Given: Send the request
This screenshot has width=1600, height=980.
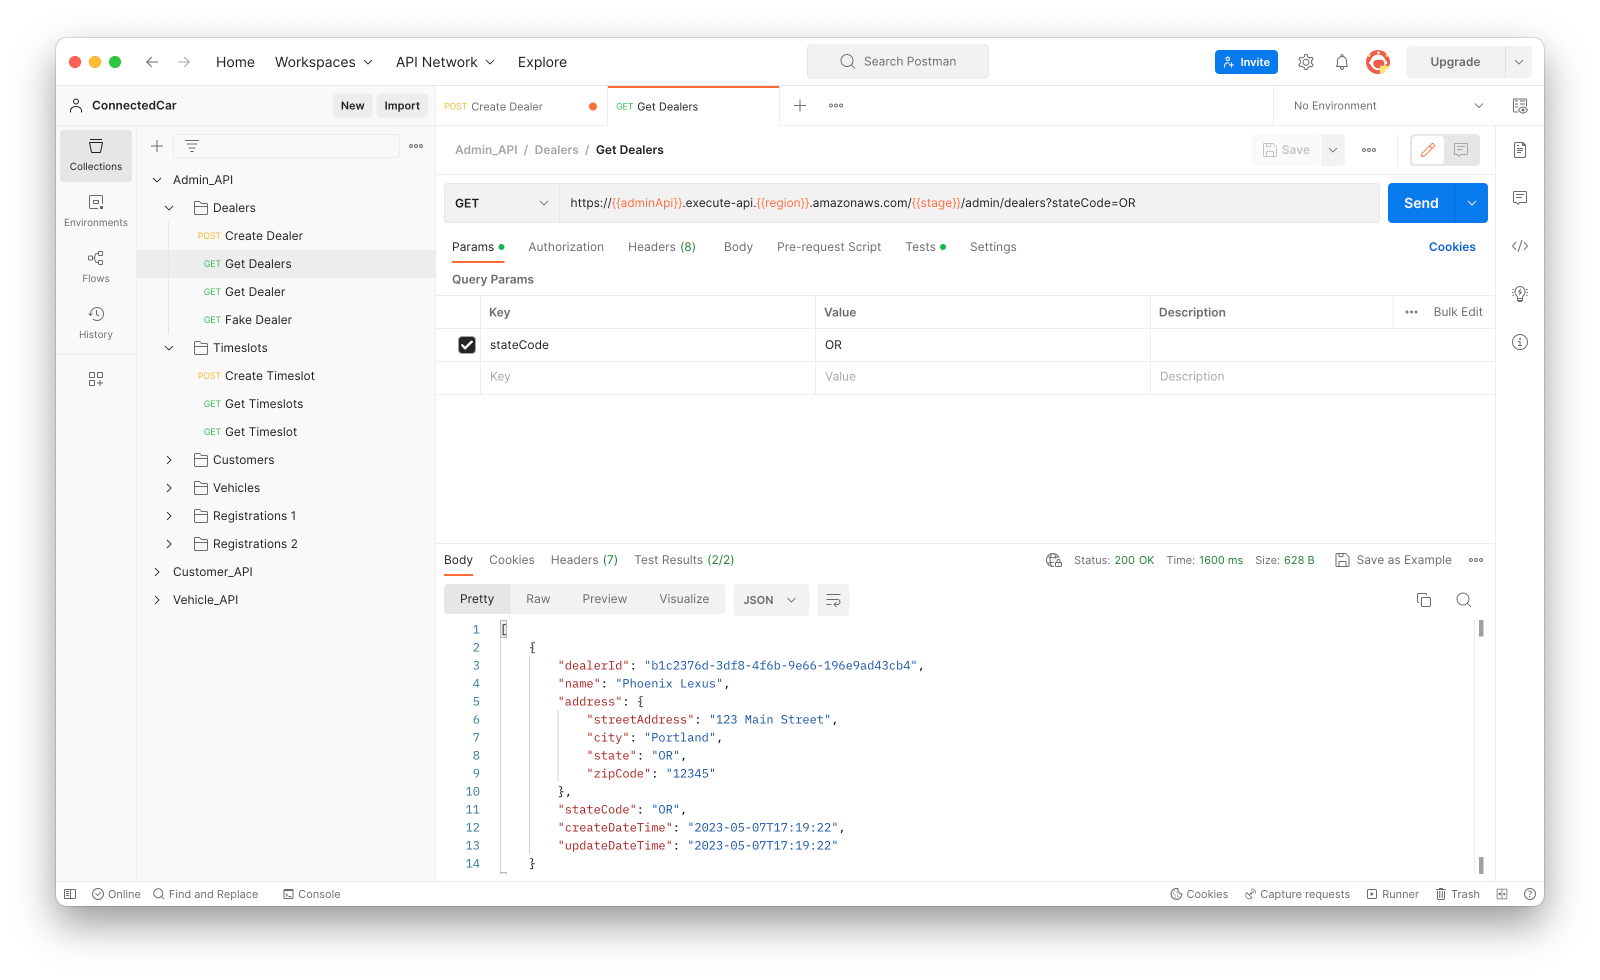Looking at the screenshot, I should pos(1421,203).
